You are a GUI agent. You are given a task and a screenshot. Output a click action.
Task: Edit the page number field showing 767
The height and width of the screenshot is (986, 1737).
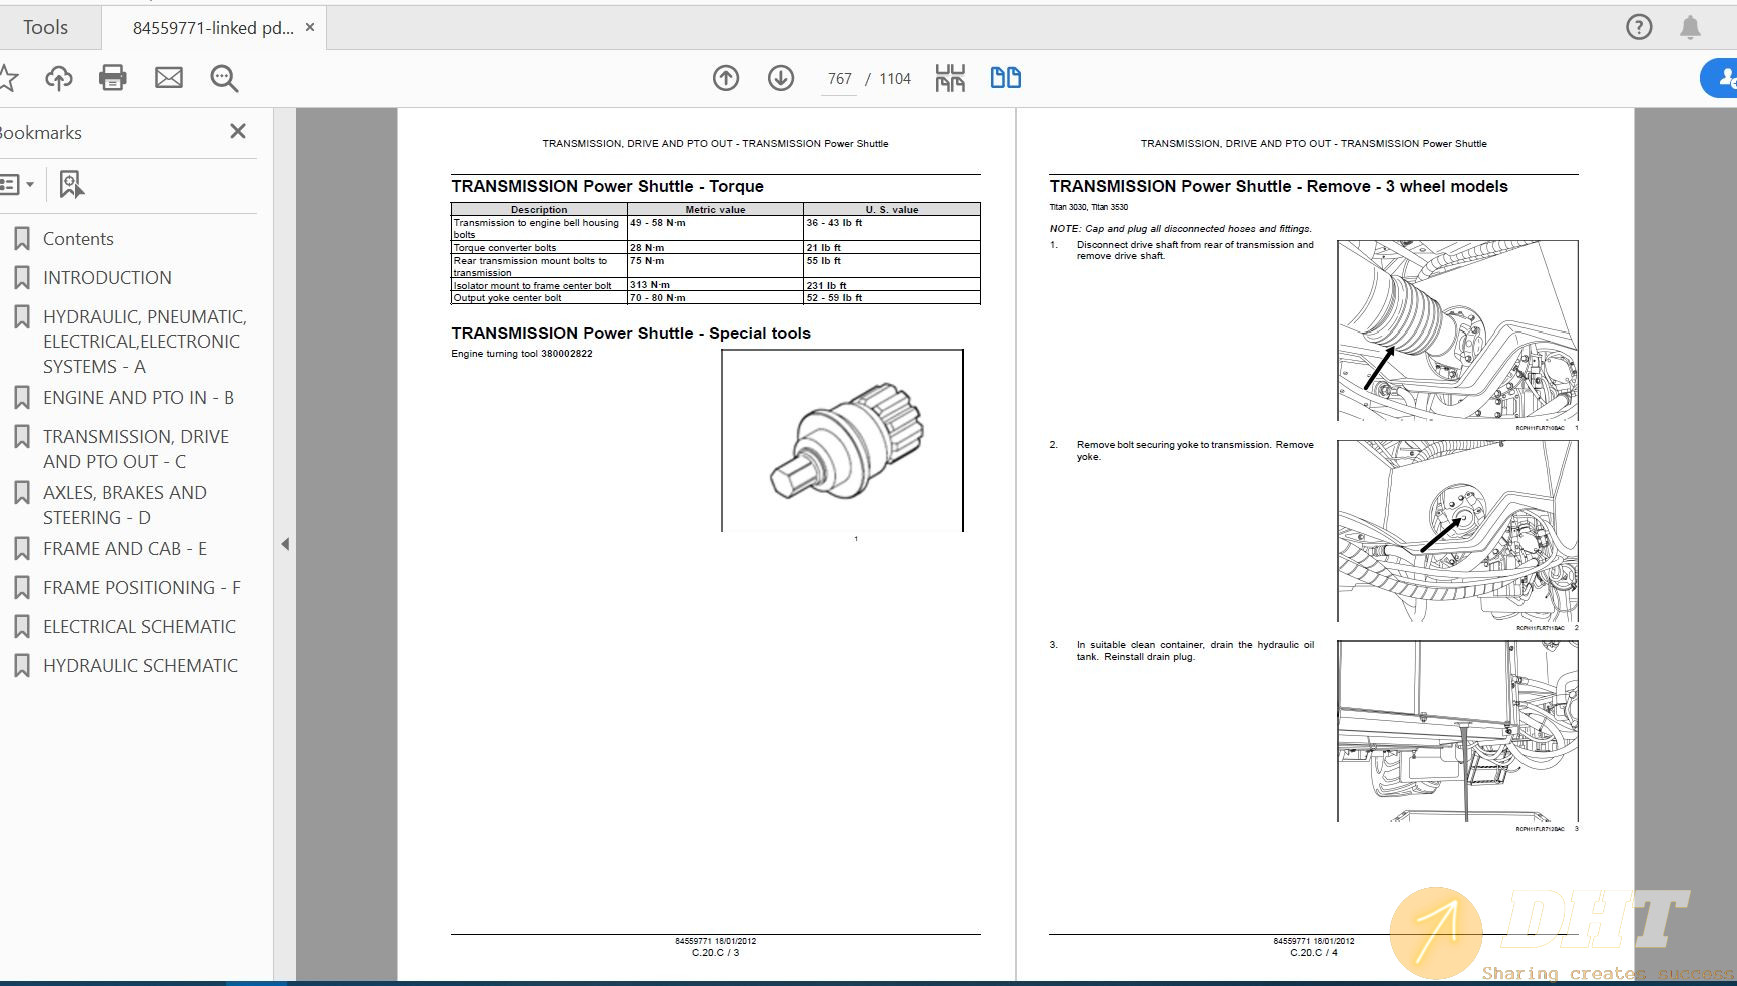tap(840, 78)
